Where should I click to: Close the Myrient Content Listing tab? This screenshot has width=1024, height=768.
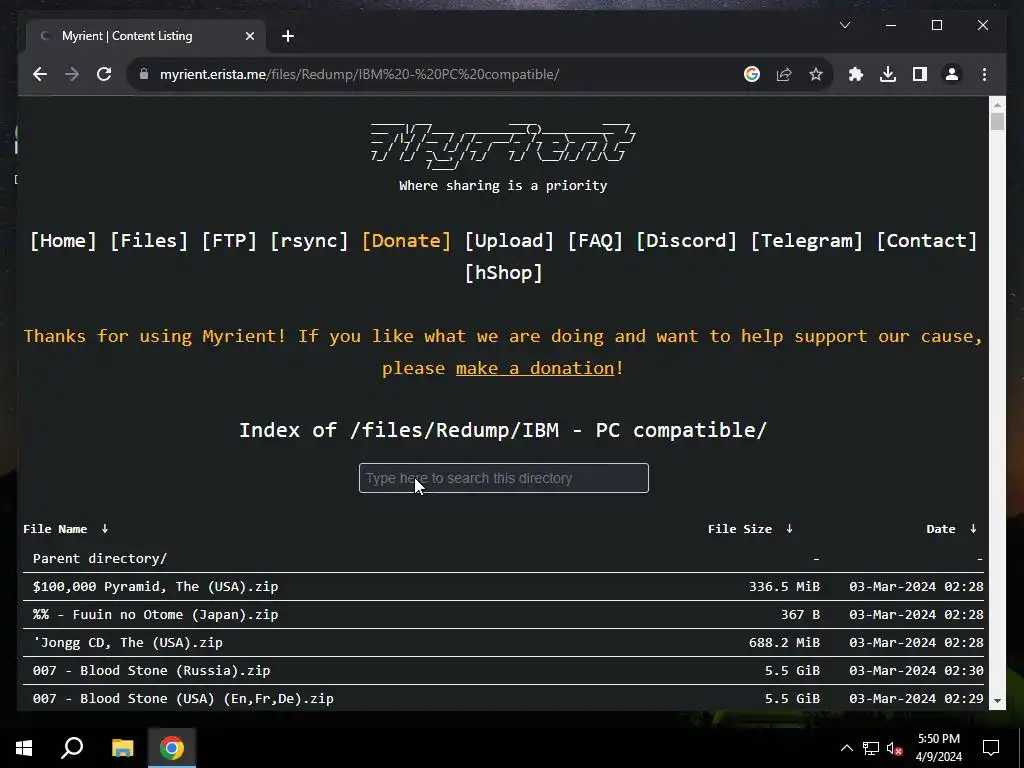click(x=249, y=37)
